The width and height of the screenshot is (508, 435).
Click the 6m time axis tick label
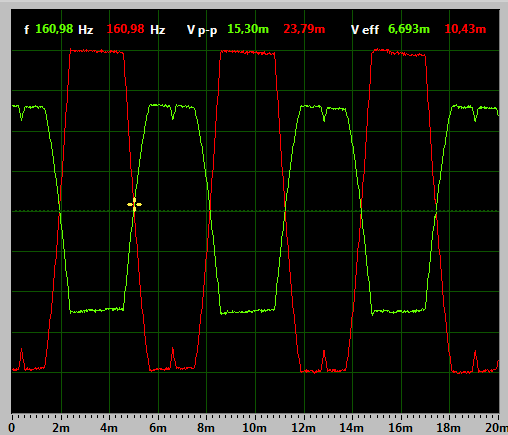click(158, 428)
